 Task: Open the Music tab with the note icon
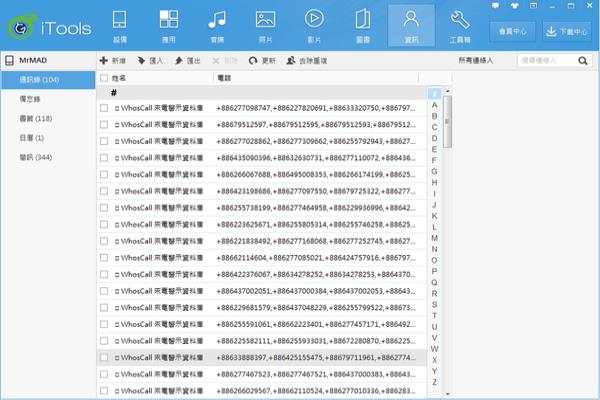click(x=217, y=26)
